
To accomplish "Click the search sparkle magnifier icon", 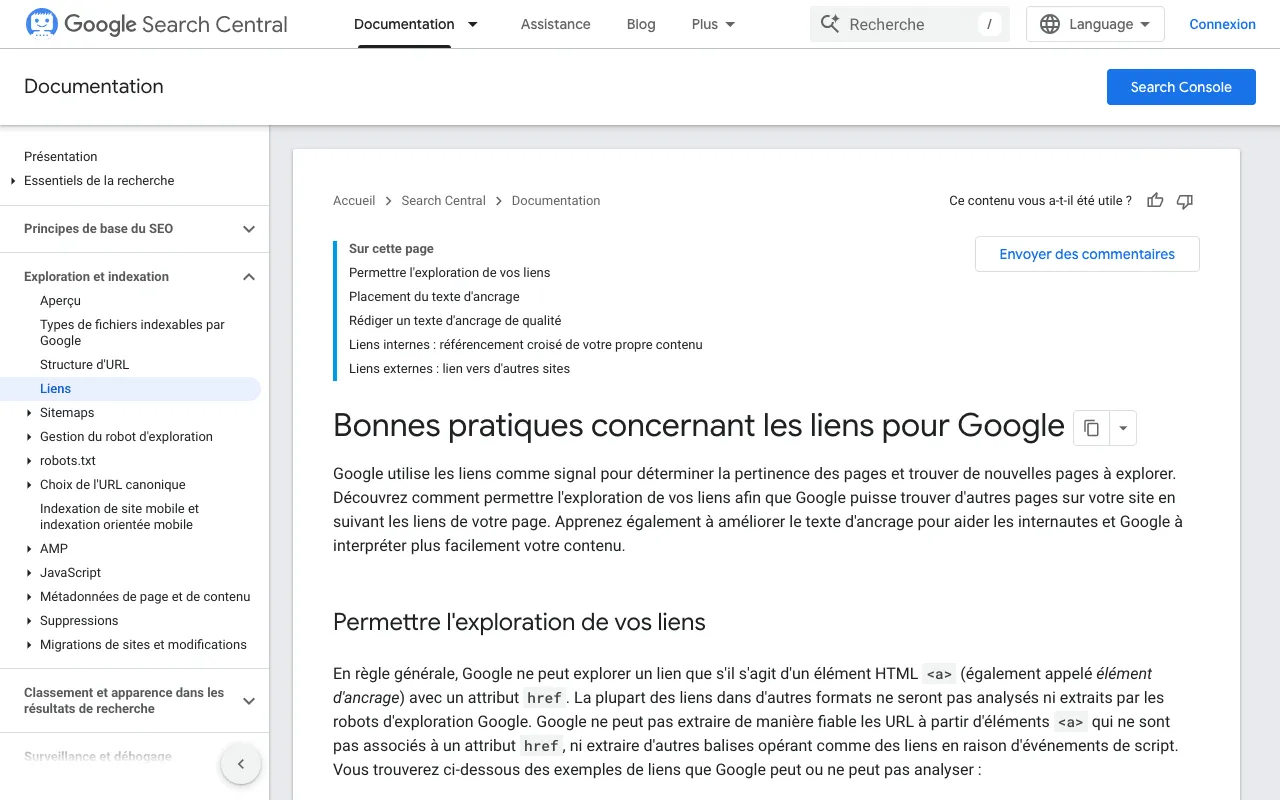I will tap(830, 24).
